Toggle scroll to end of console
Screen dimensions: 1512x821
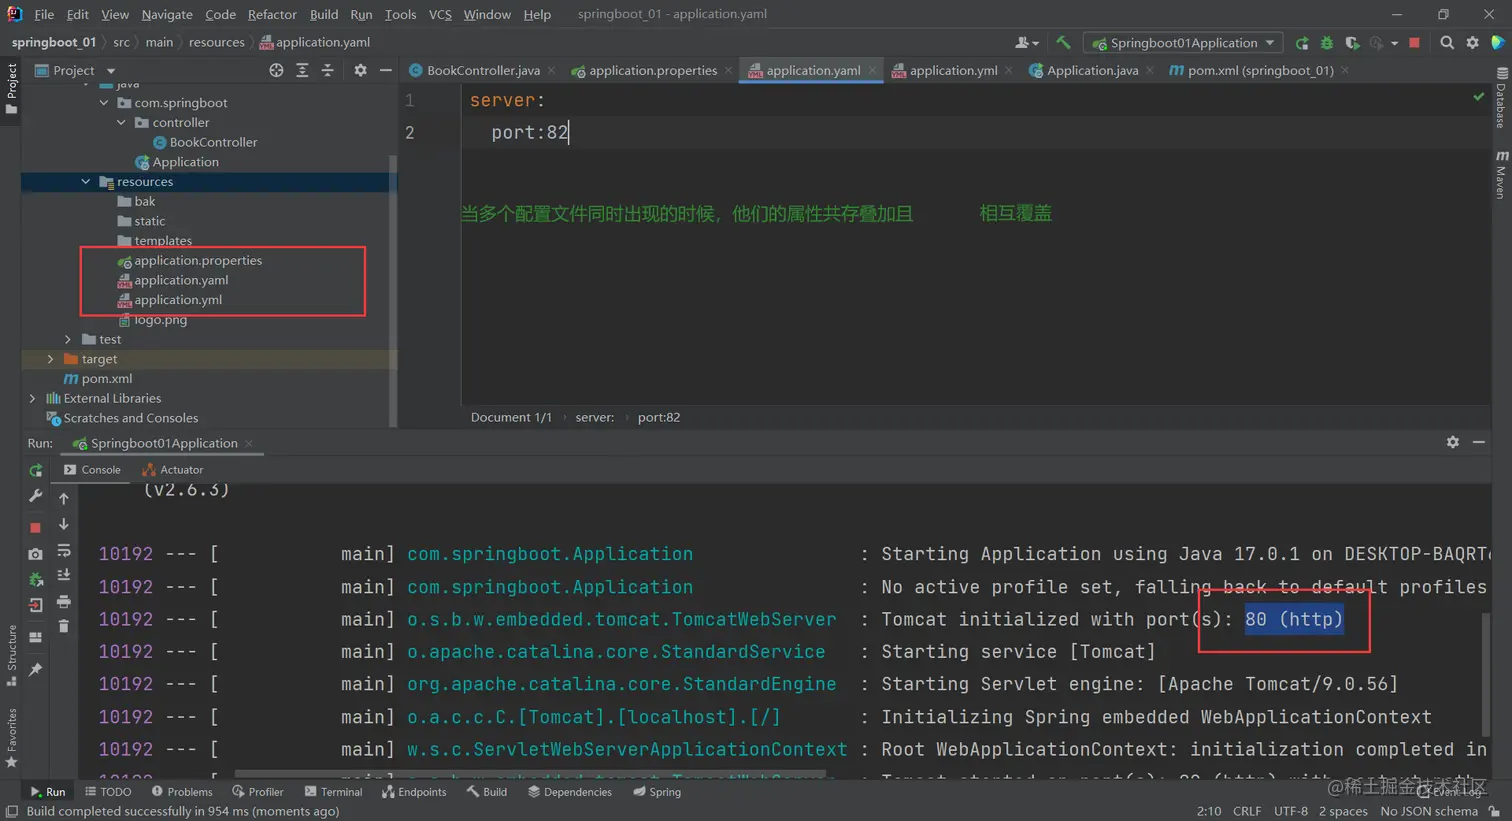64,576
